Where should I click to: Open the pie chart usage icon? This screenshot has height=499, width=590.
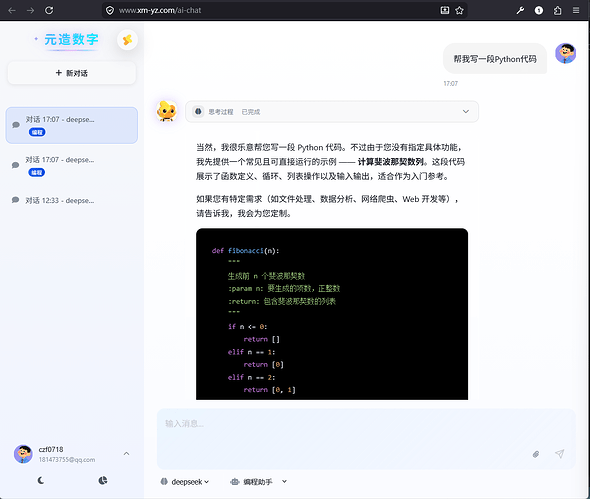click(103, 480)
